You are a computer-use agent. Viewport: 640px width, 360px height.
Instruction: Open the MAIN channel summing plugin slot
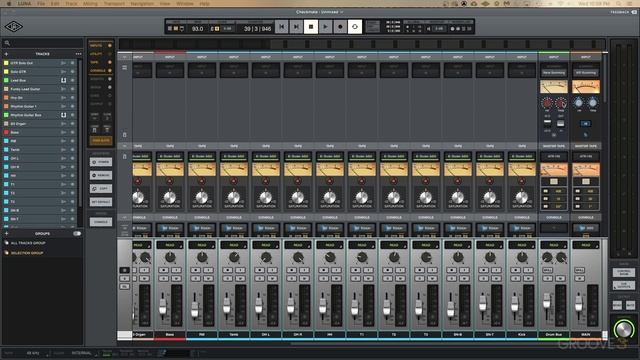coord(586,73)
